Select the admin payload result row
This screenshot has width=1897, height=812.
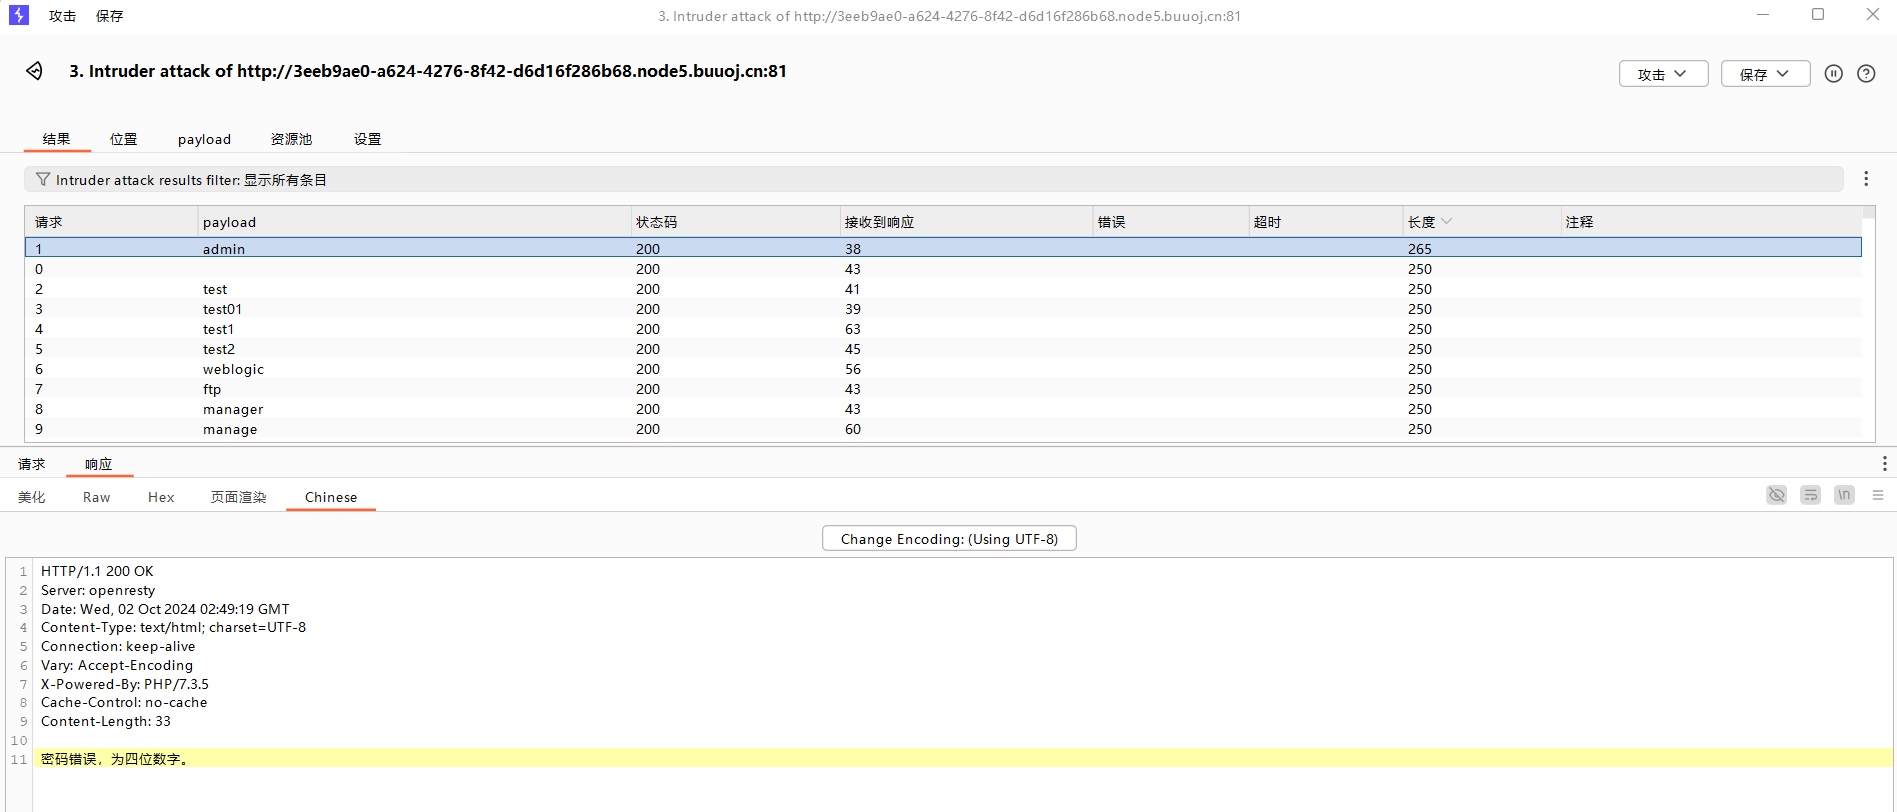[943, 248]
